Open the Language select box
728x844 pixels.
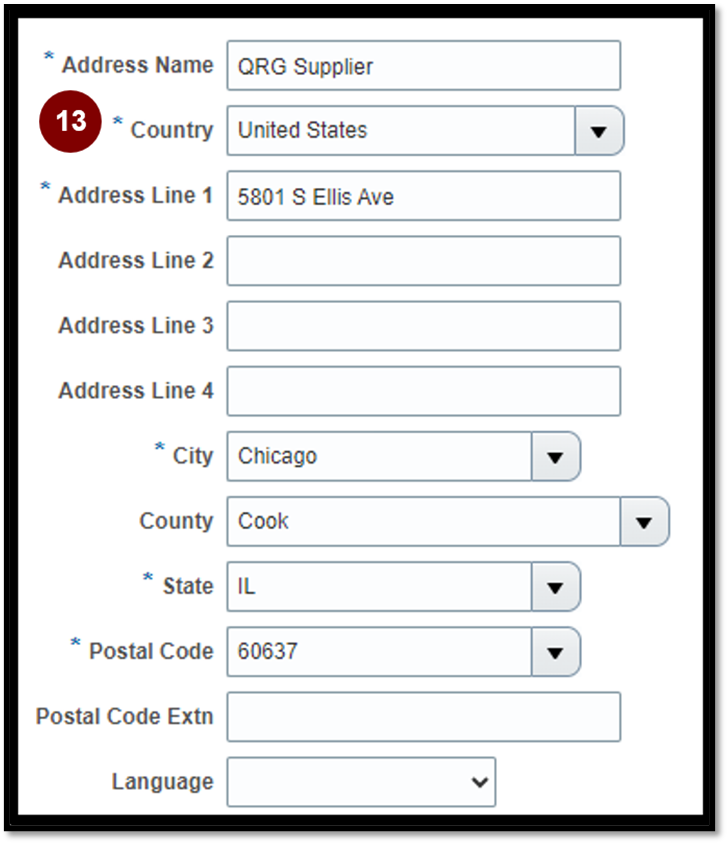pos(361,782)
